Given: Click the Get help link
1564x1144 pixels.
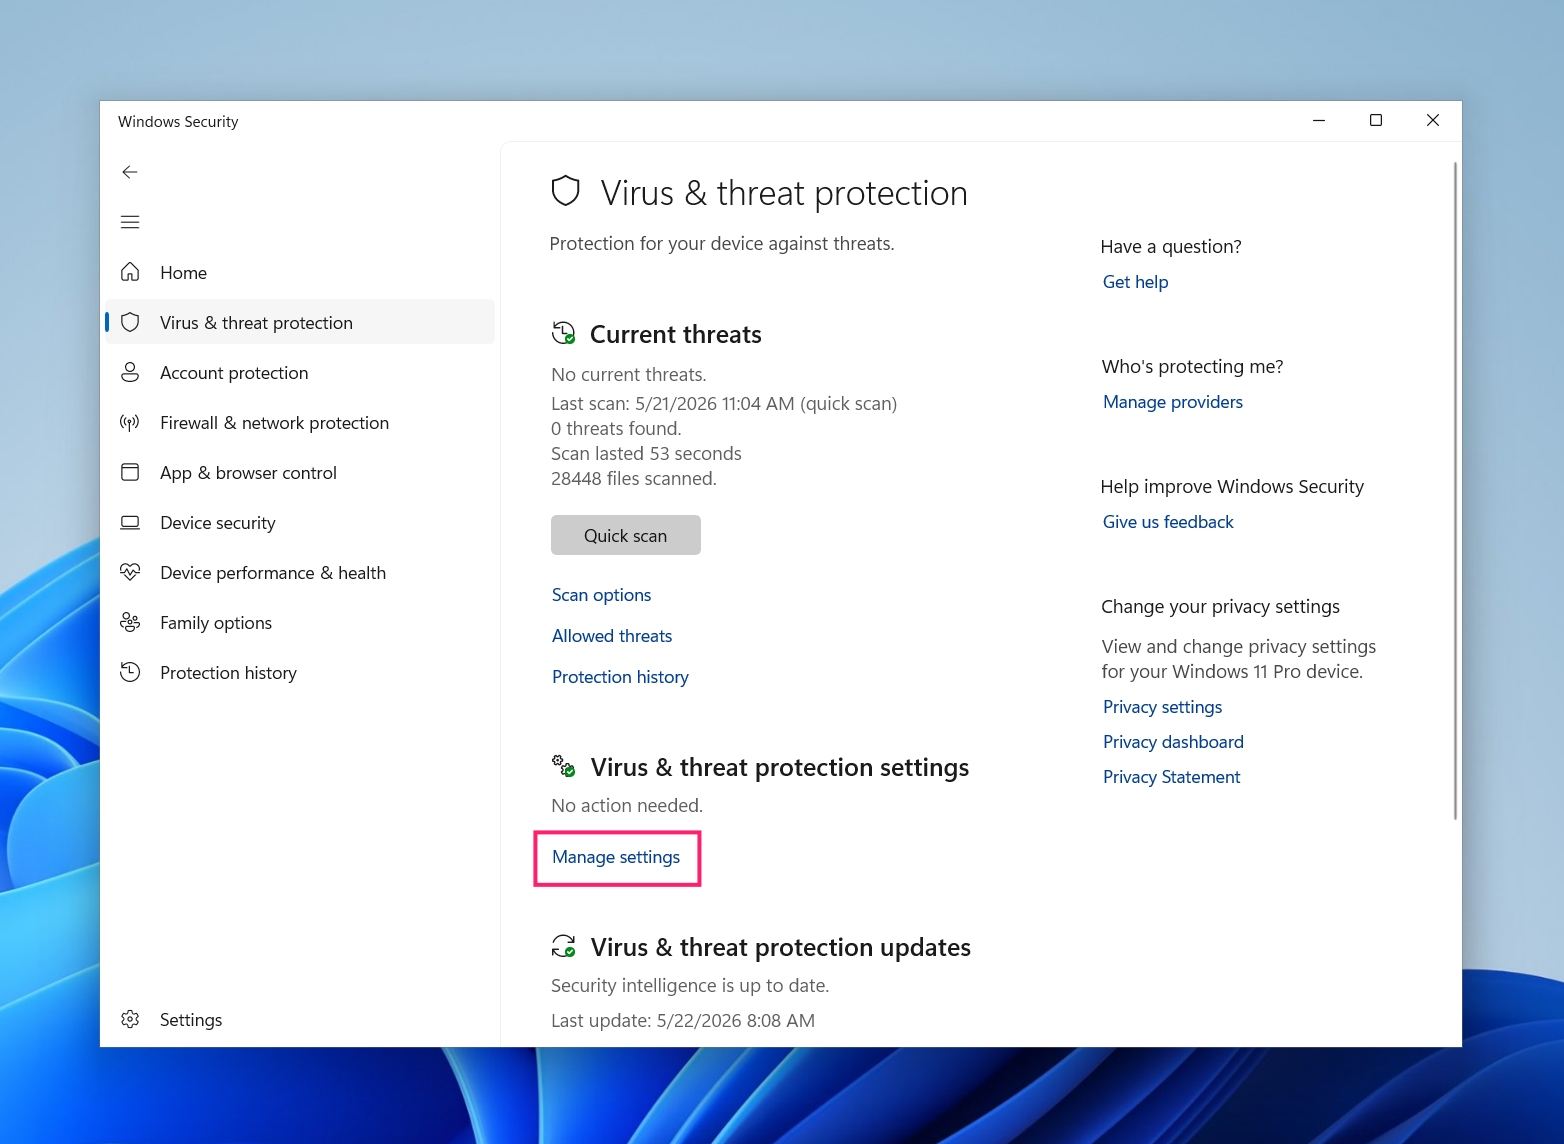Looking at the screenshot, I should tap(1135, 282).
